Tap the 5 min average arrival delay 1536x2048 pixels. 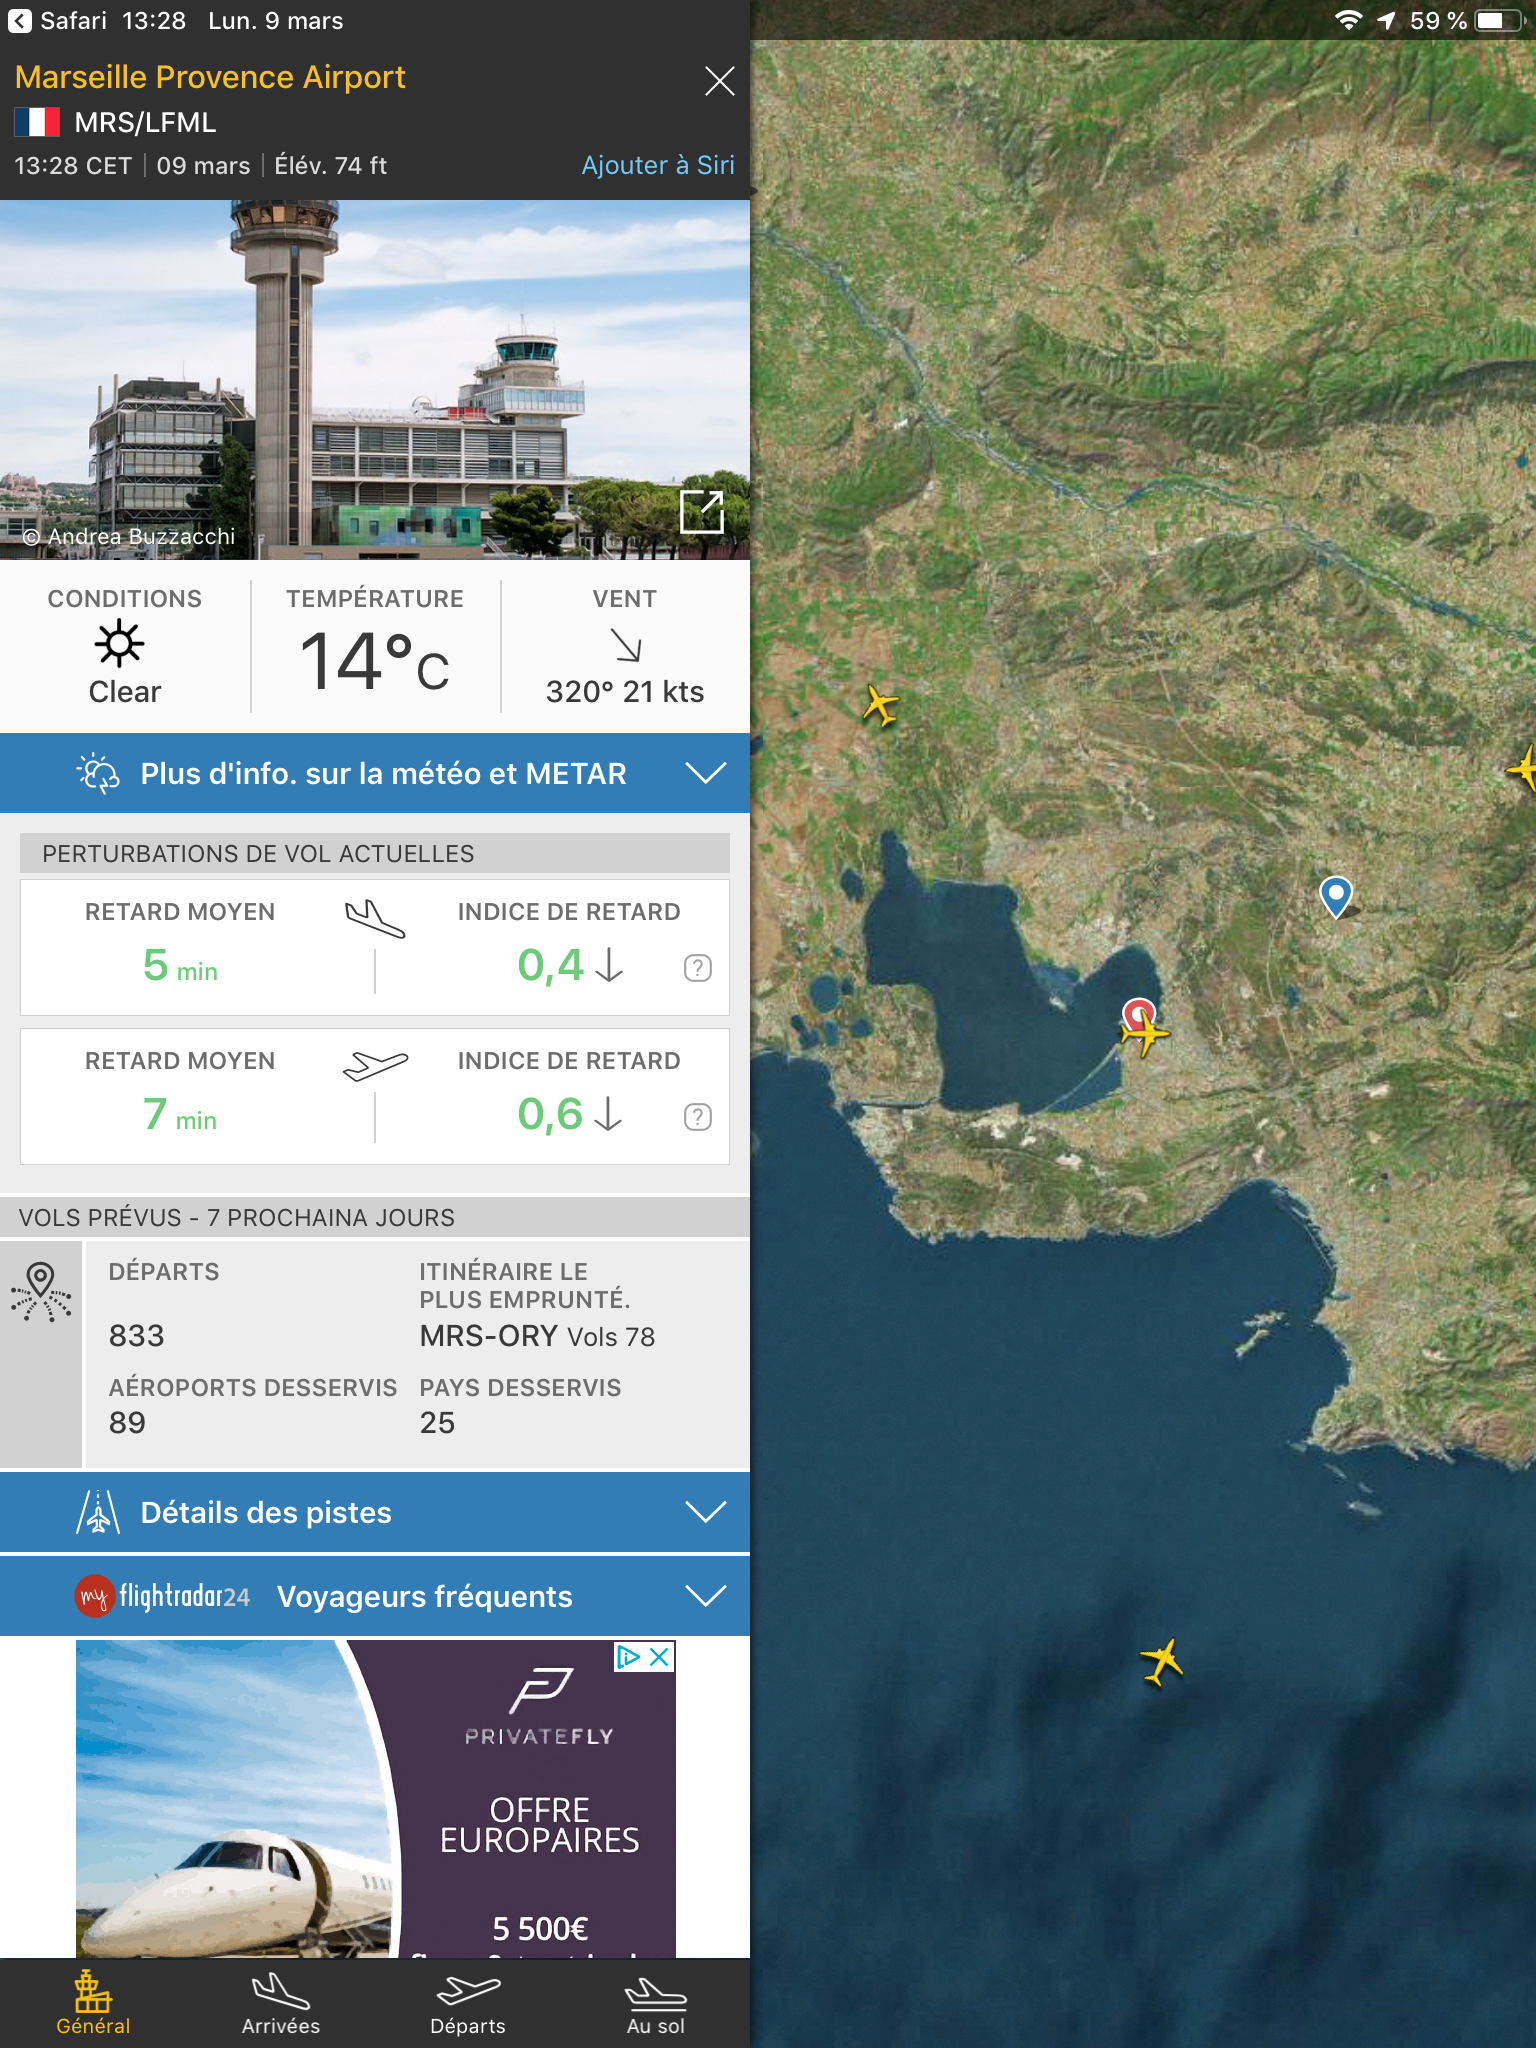click(x=180, y=966)
